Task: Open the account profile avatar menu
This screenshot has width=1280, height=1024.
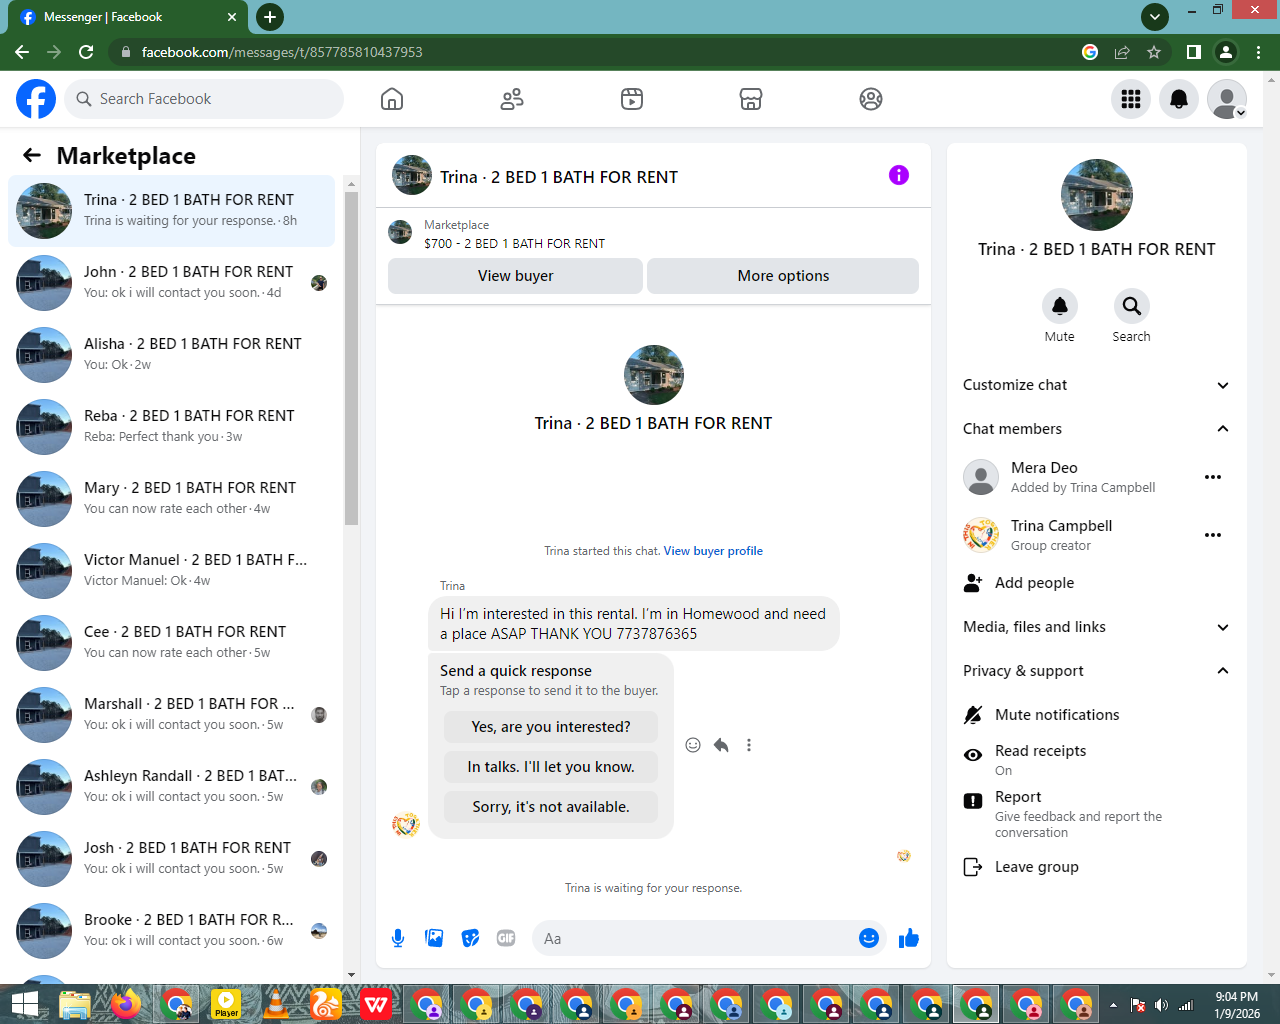Action: [x=1227, y=99]
